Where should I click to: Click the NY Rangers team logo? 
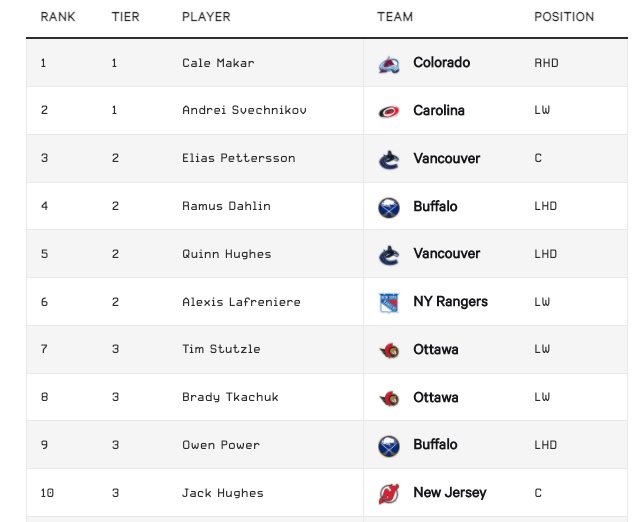click(x=389, y=302)
